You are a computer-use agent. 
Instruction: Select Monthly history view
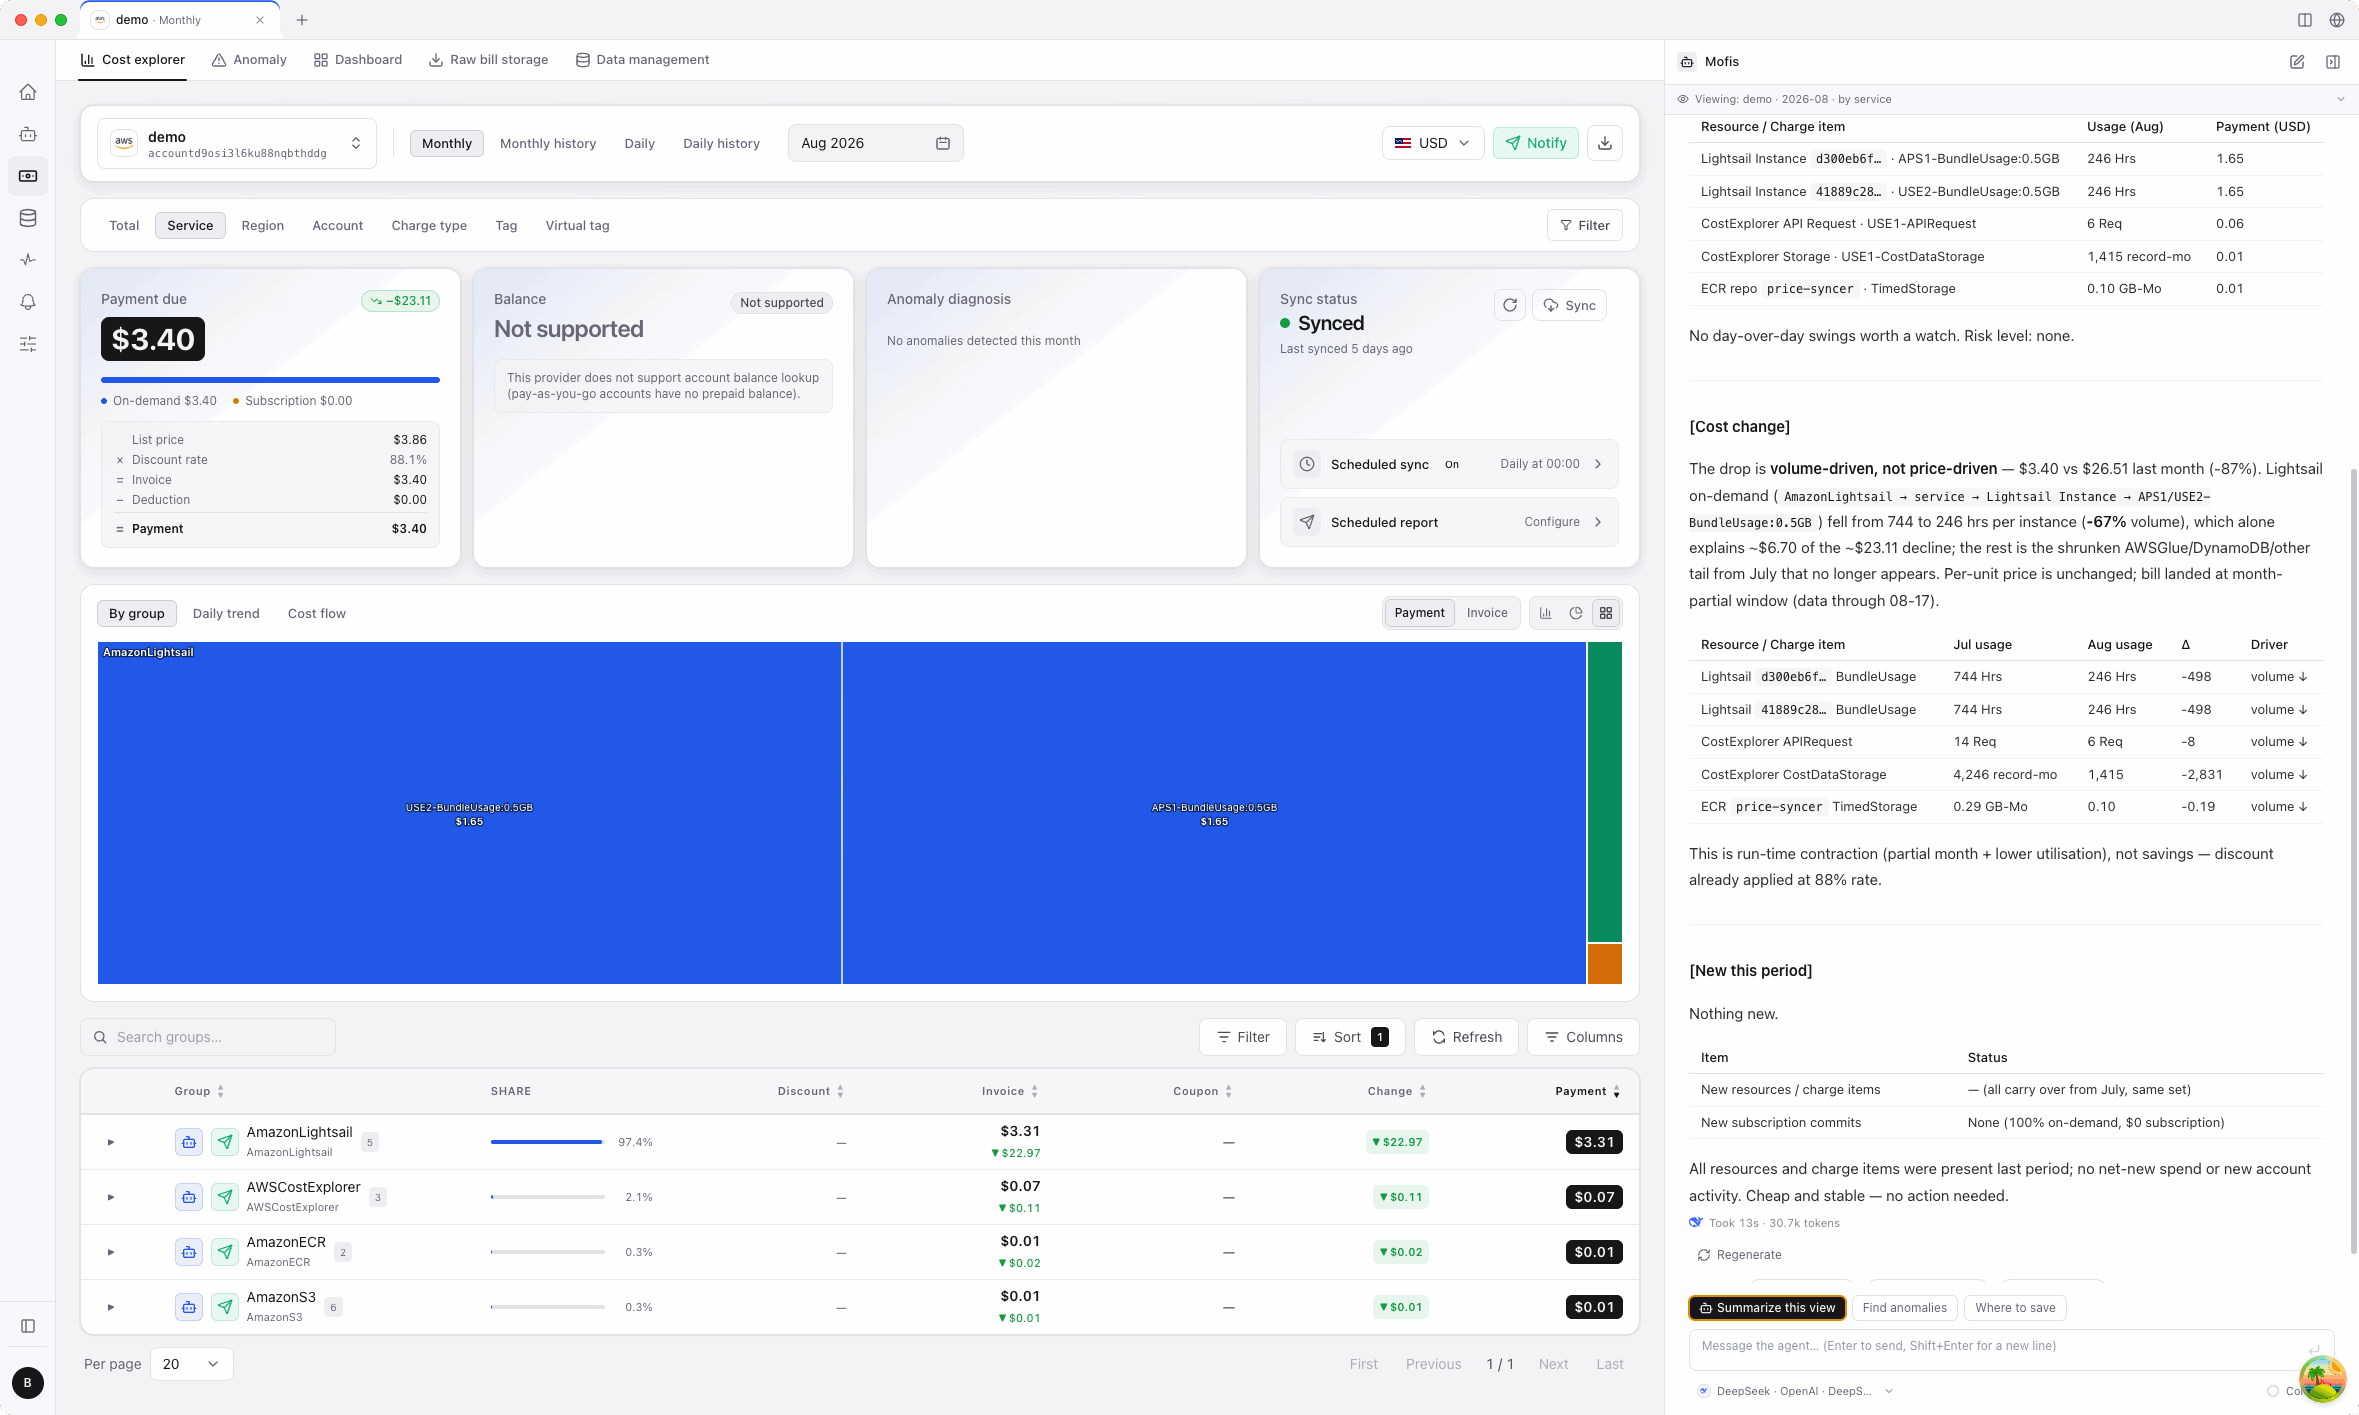tap(548, 143)
